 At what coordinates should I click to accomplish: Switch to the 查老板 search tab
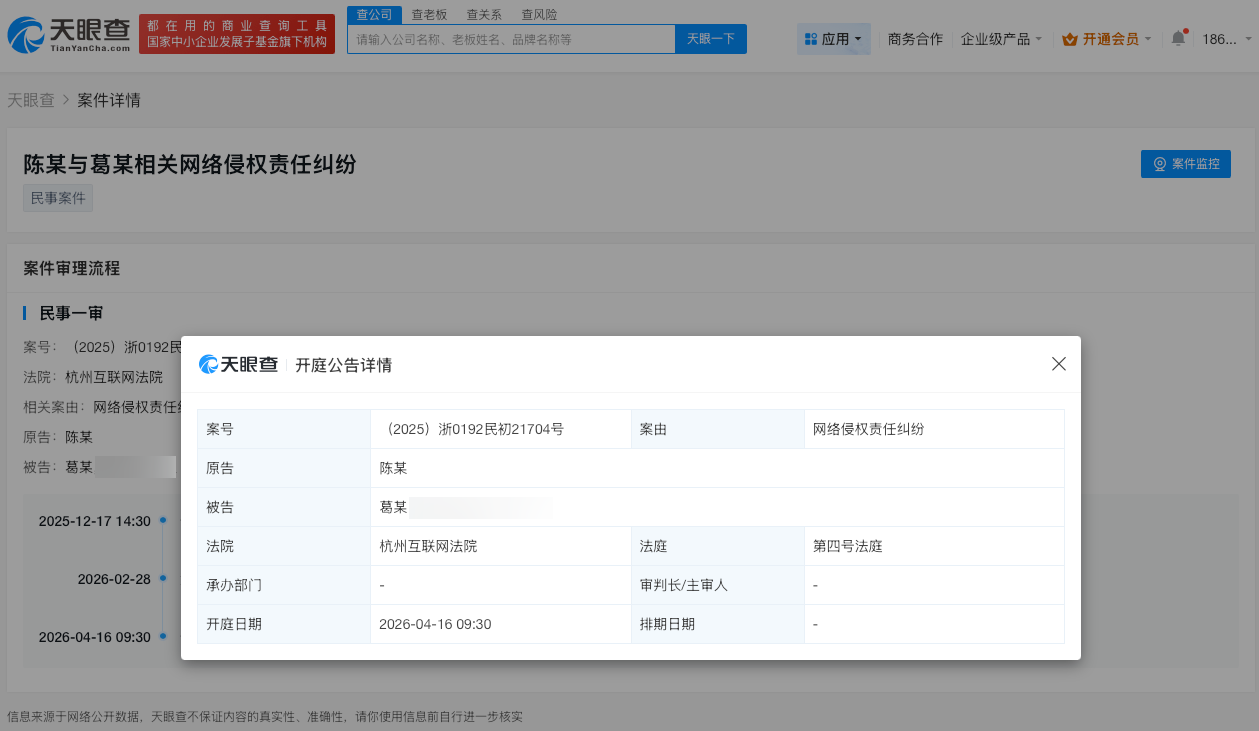428,14
